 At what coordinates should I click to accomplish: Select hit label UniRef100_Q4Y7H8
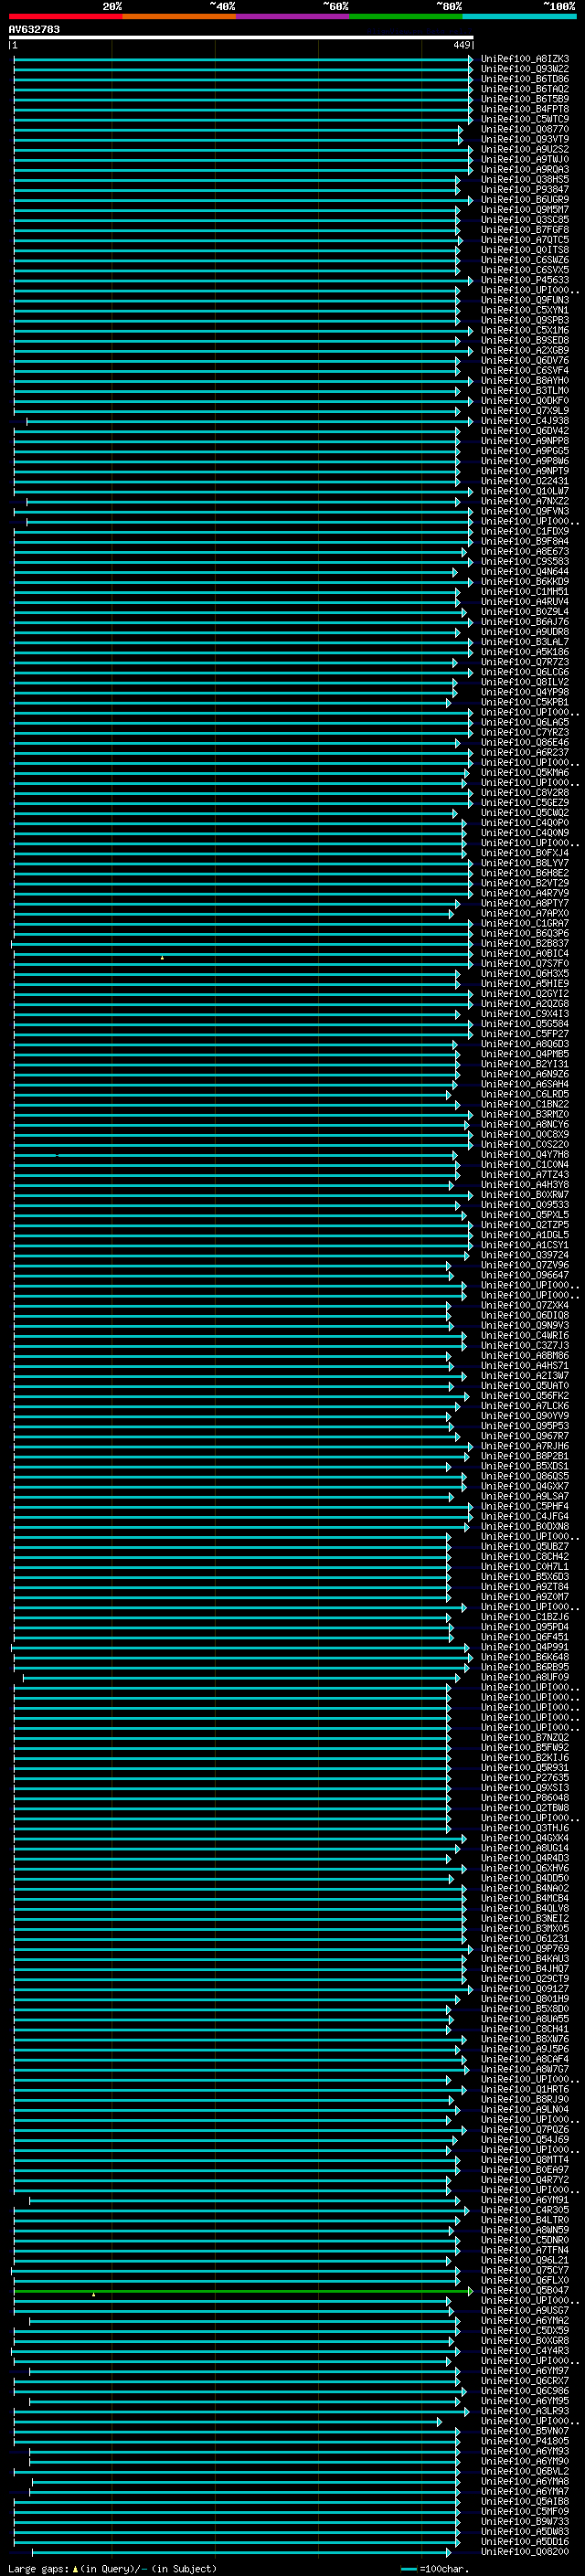coord(524,1155)
